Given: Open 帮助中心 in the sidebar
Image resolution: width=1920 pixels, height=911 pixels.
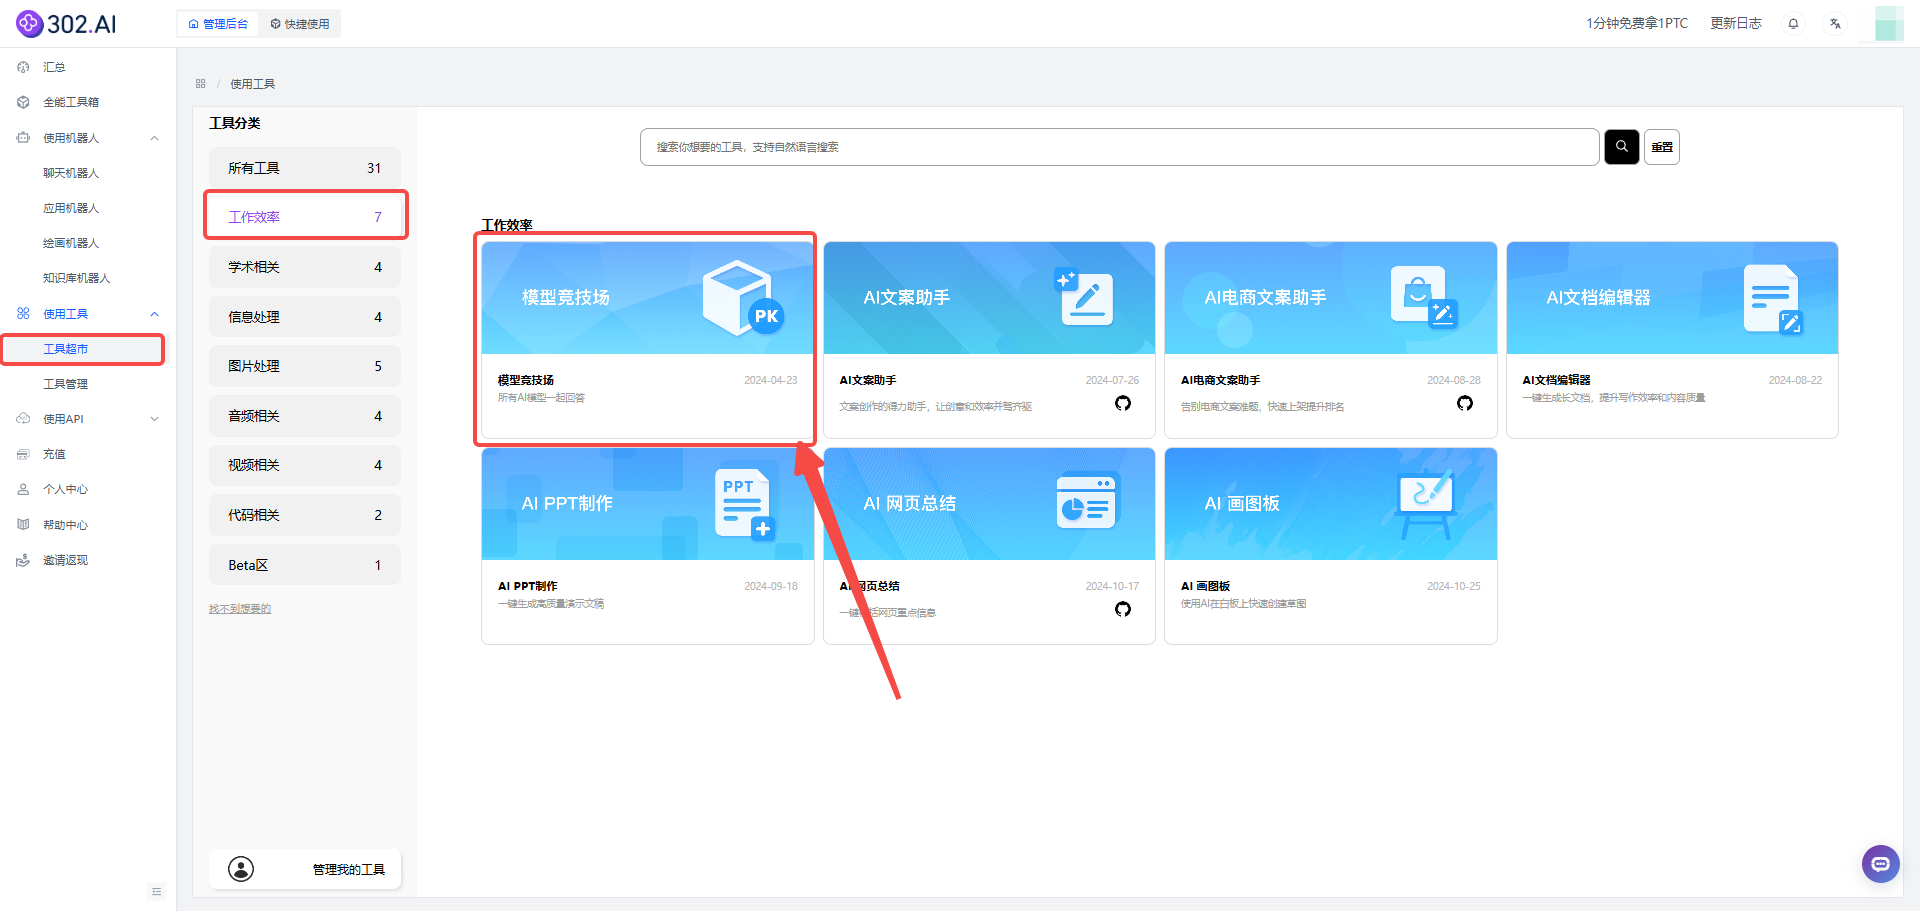Looking at the screenshot, I should 65,525.
